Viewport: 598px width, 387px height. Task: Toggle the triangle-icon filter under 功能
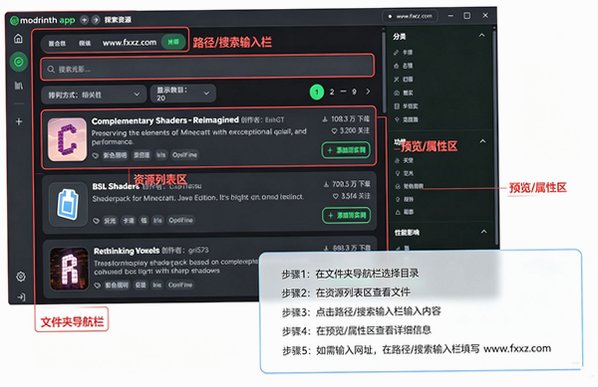coord(404,212)
